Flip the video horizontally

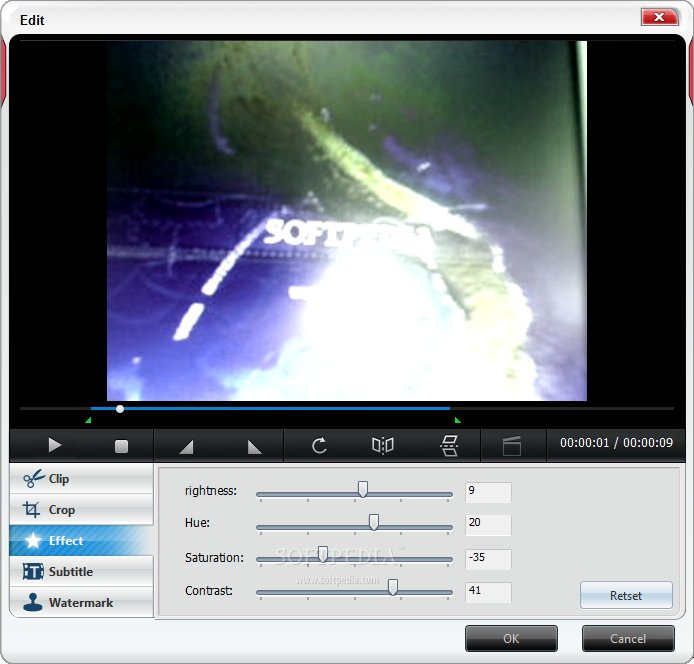pyautogui.click(x=383, y=445)
